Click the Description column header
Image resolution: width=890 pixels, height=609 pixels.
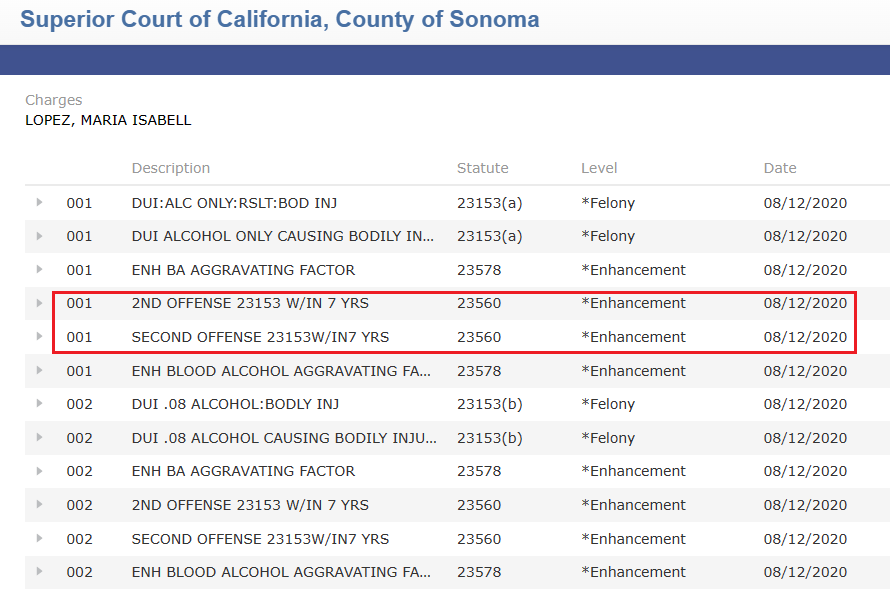(171, 168)
